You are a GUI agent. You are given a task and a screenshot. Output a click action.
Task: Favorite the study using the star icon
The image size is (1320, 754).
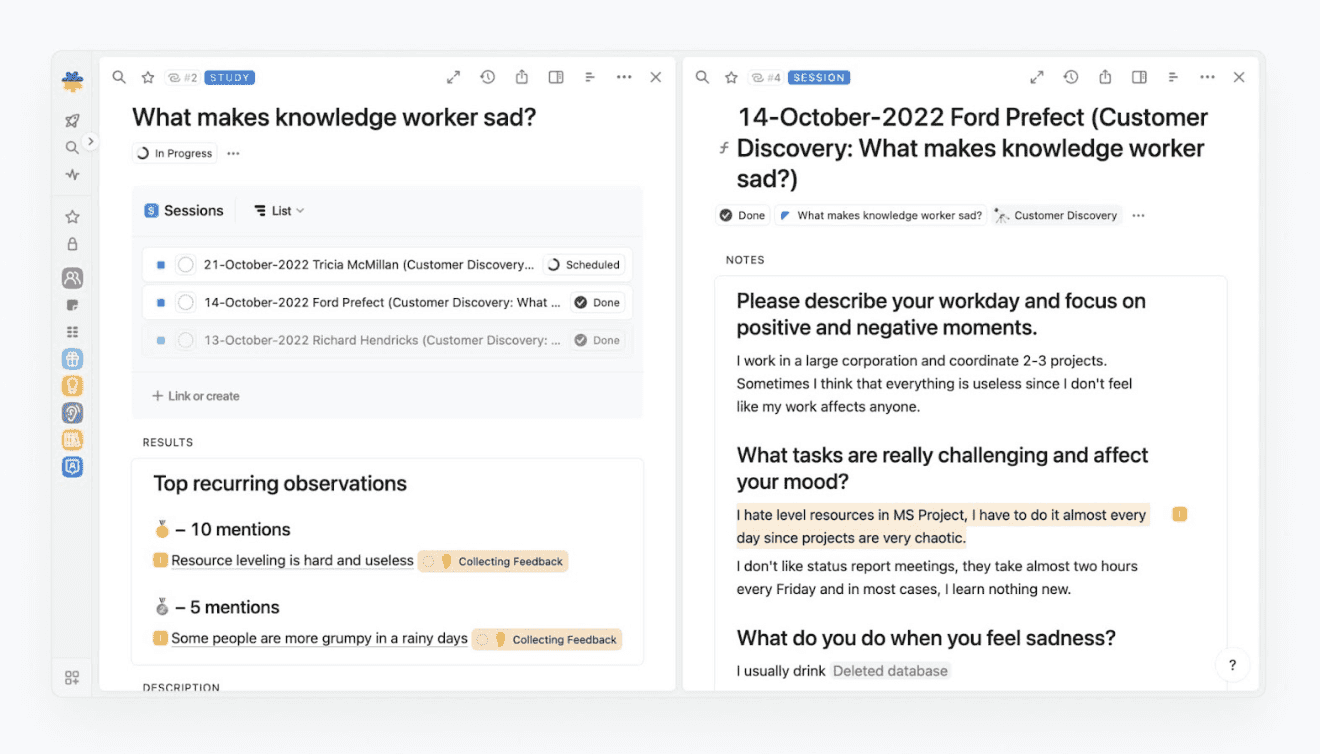tap(147, 77)
